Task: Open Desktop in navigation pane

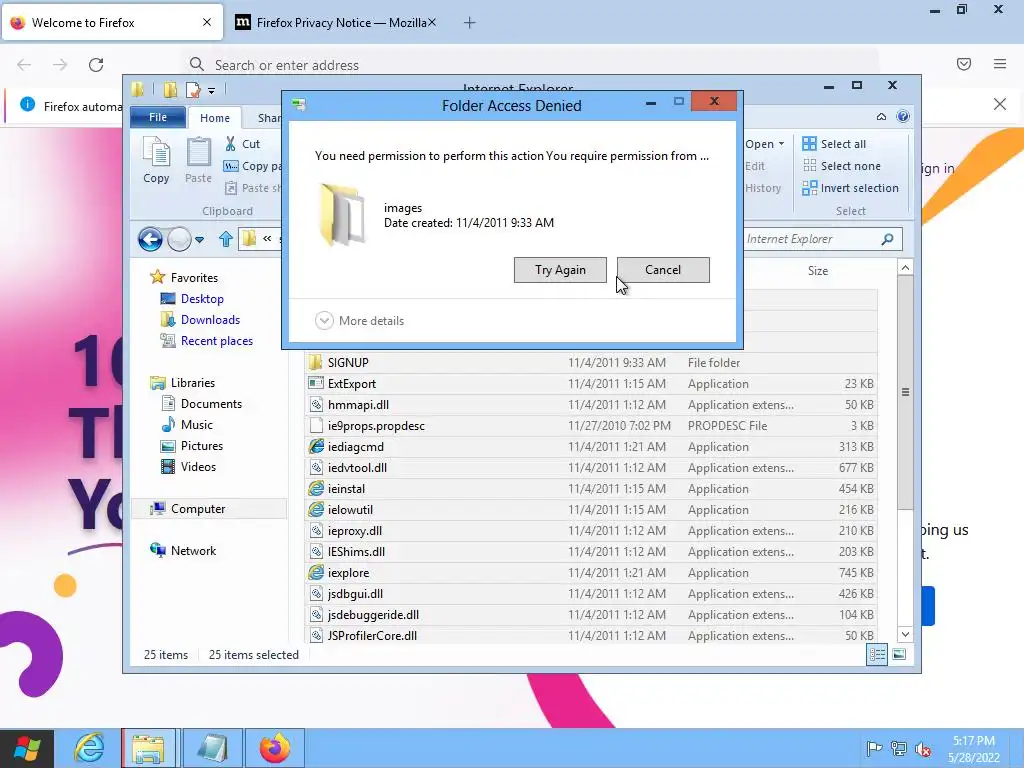Action: (202, 298)
